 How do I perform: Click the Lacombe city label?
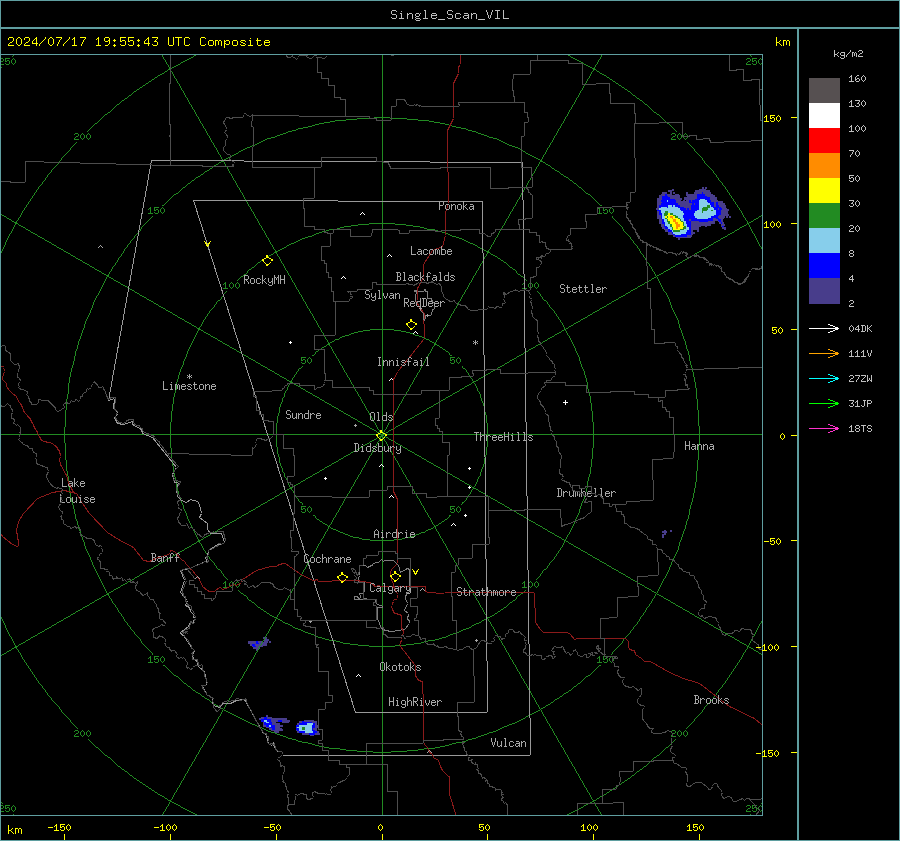point(431,251)
